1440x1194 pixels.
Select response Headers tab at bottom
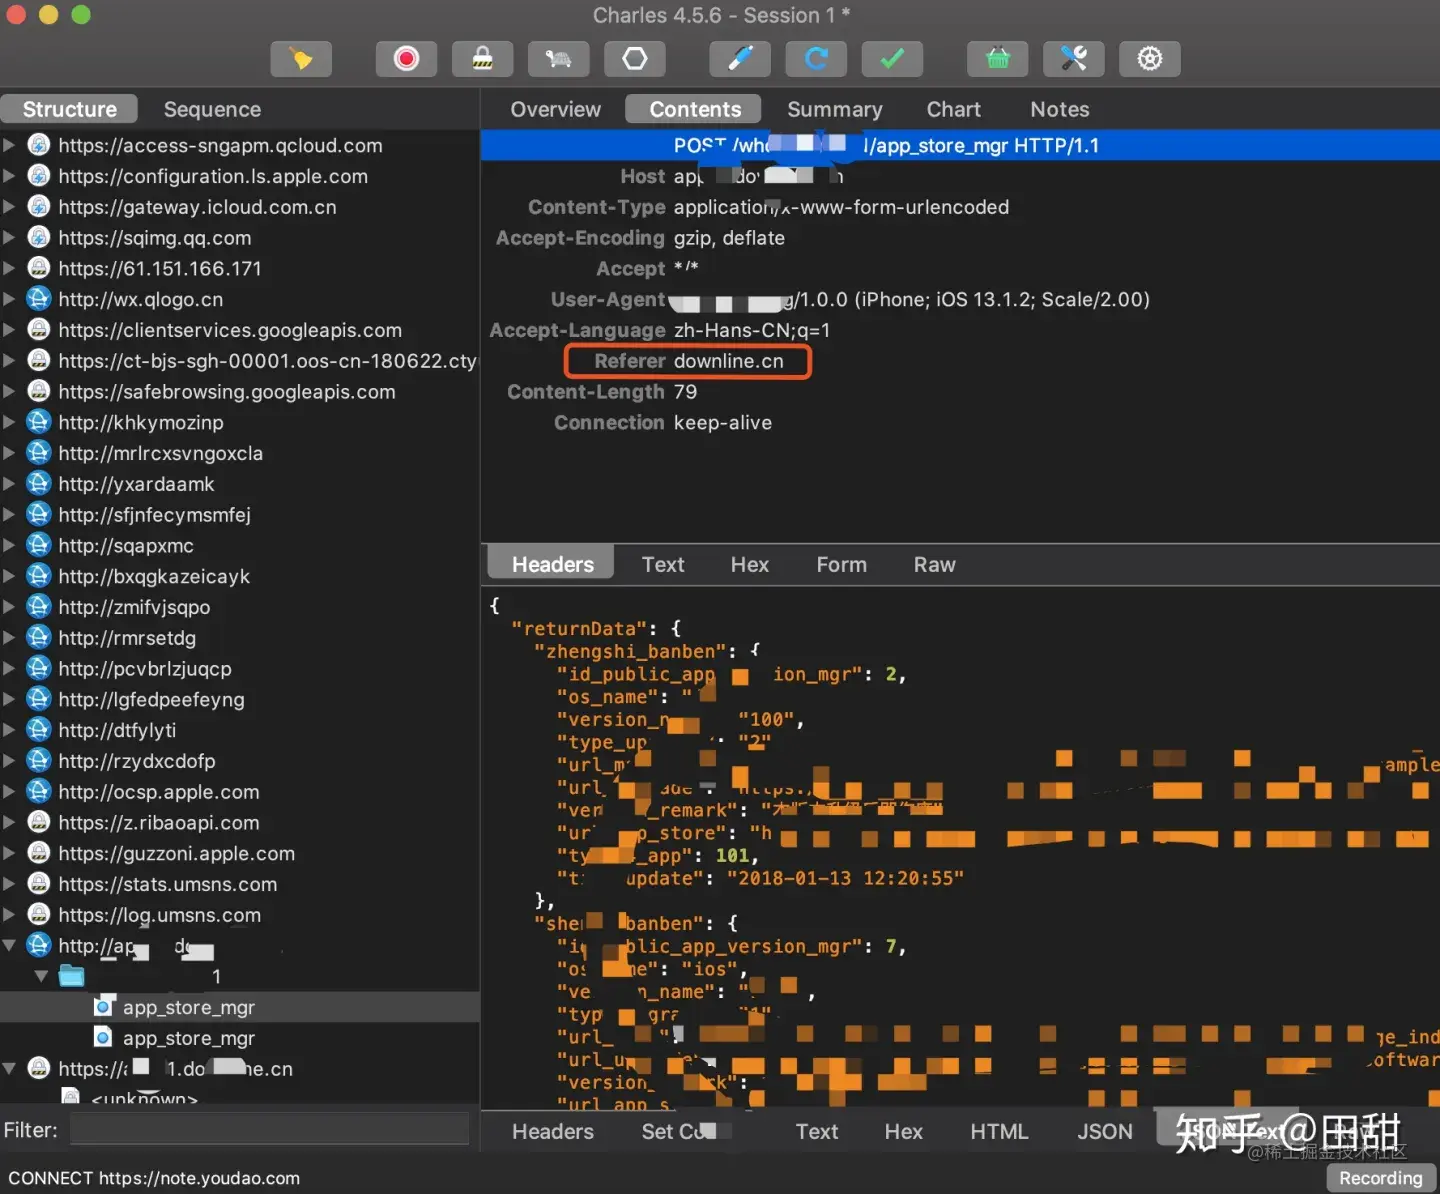coord(553,1131)
